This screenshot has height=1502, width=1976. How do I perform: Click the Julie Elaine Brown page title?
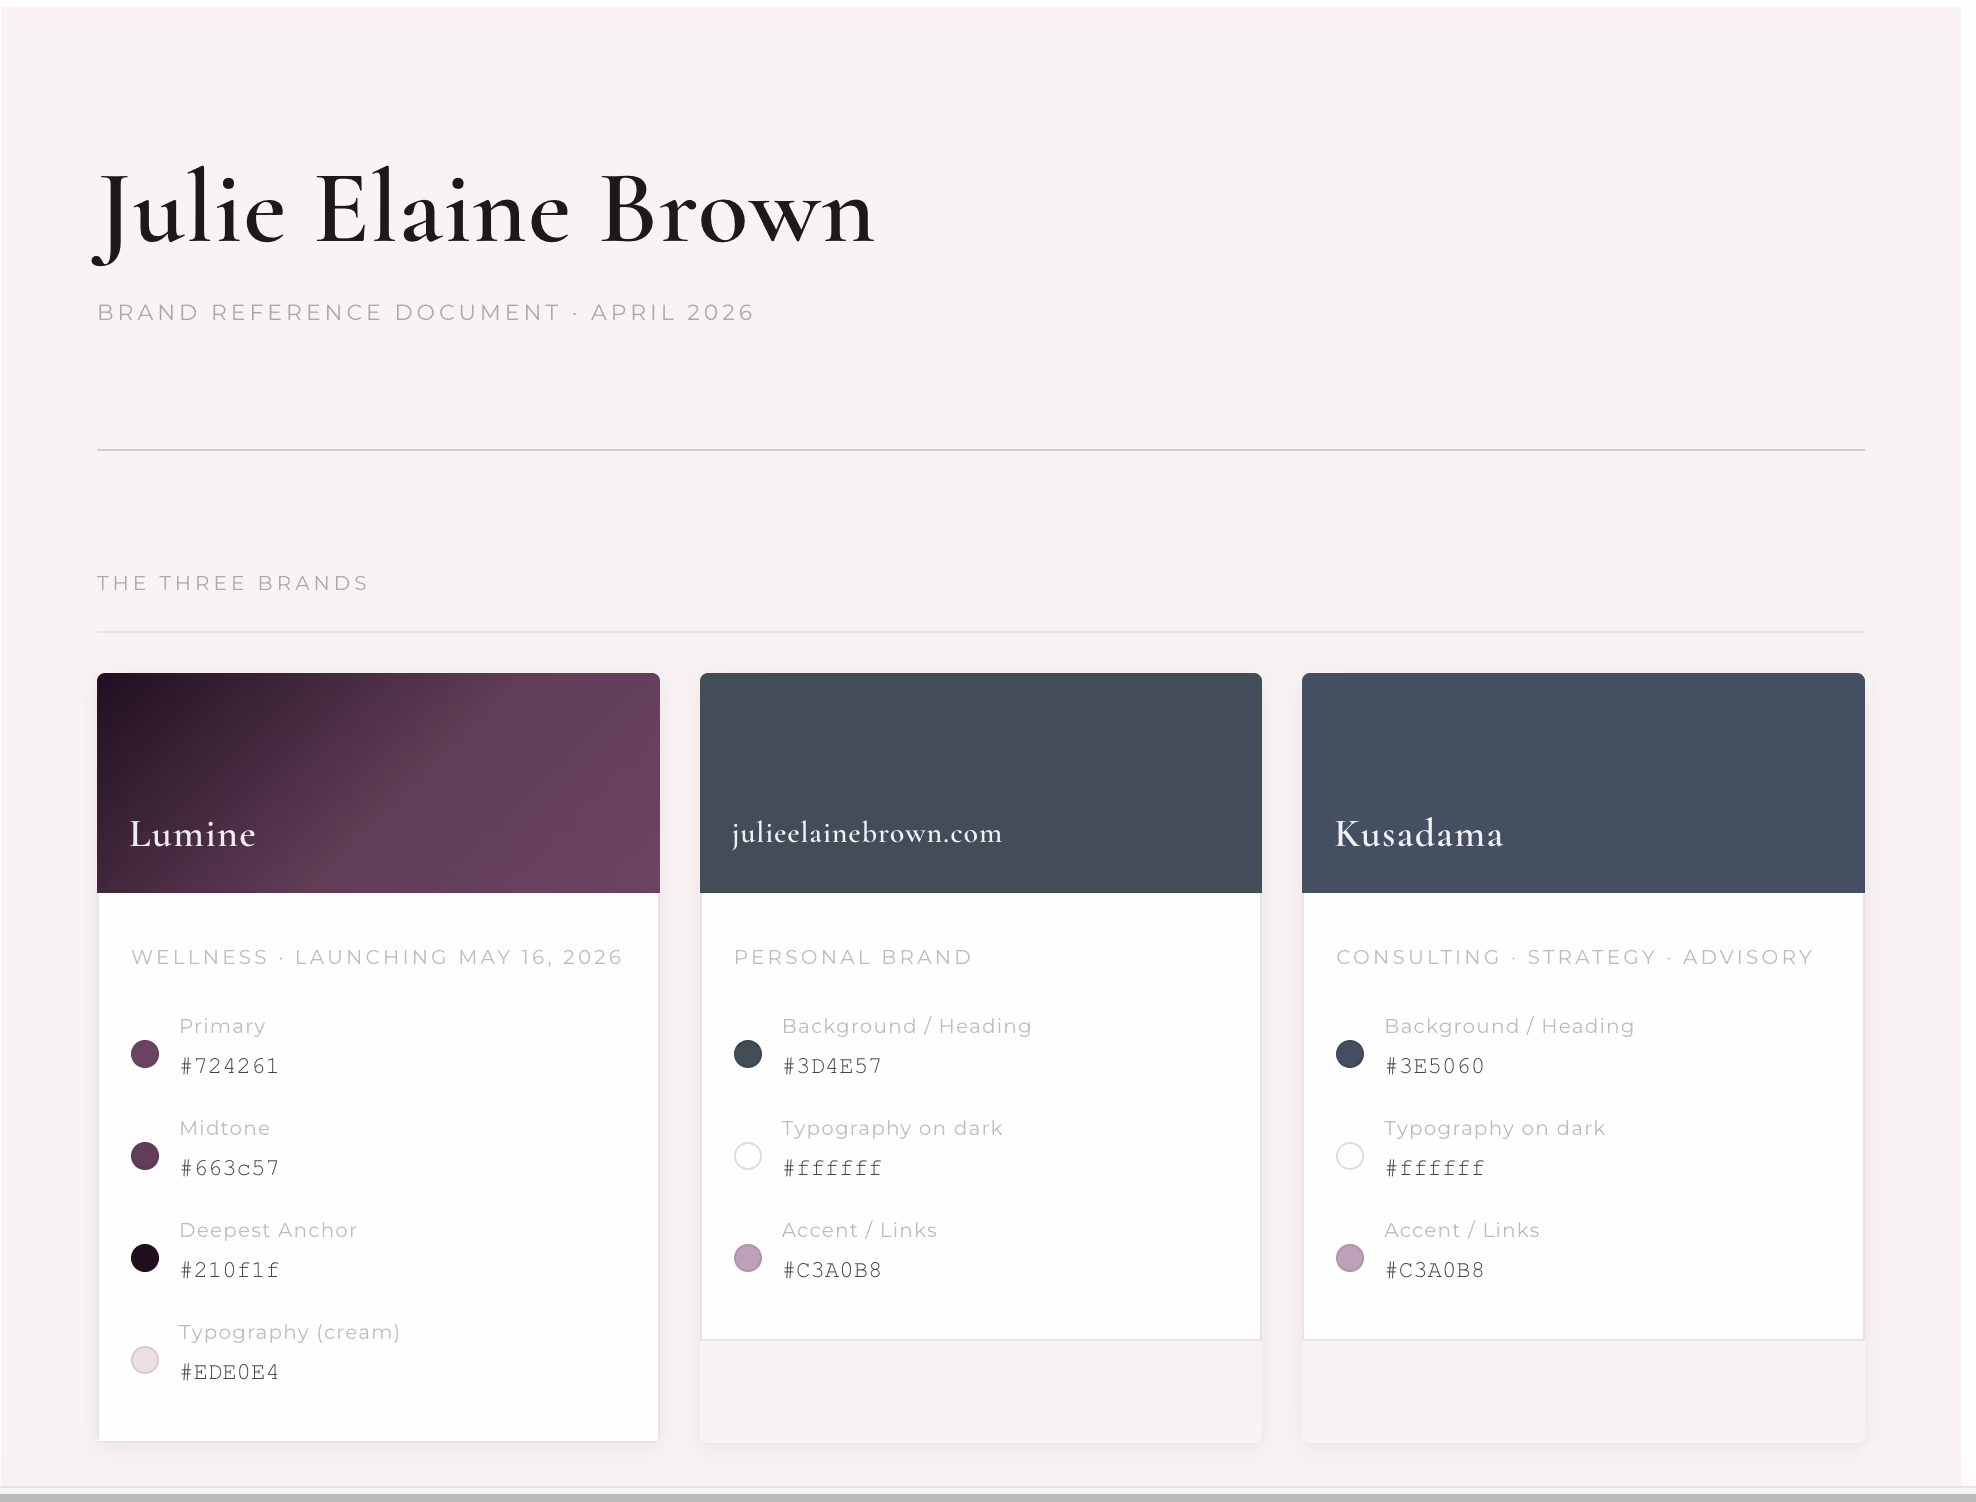tap(486, 210)
